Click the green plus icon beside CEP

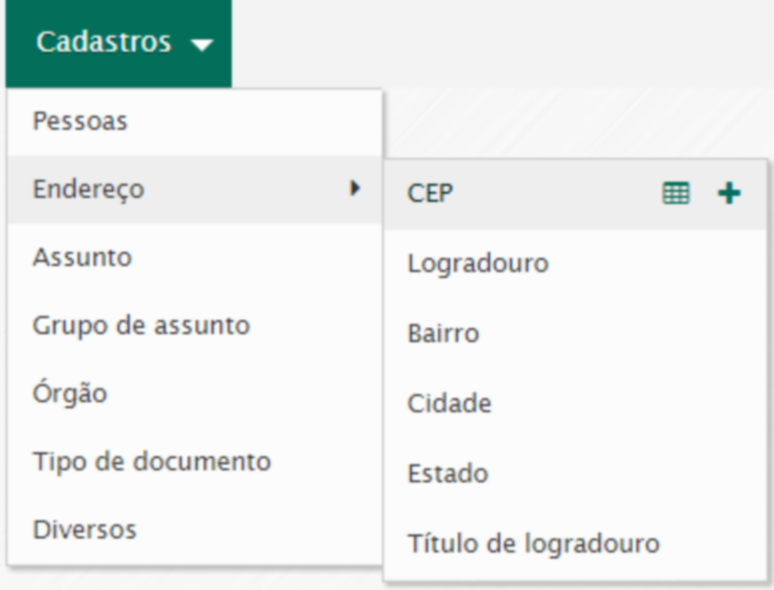pyautogui.click(x=730, y=194)
